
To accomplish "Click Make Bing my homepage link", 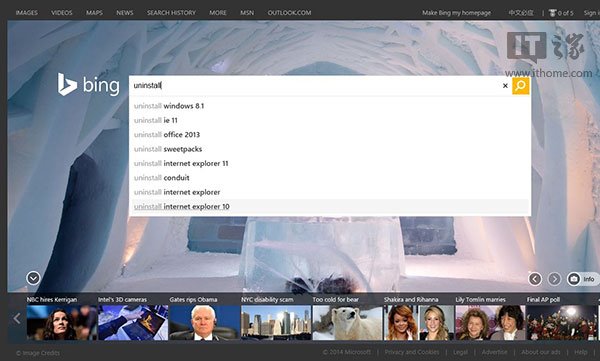I will click(457, 13).
